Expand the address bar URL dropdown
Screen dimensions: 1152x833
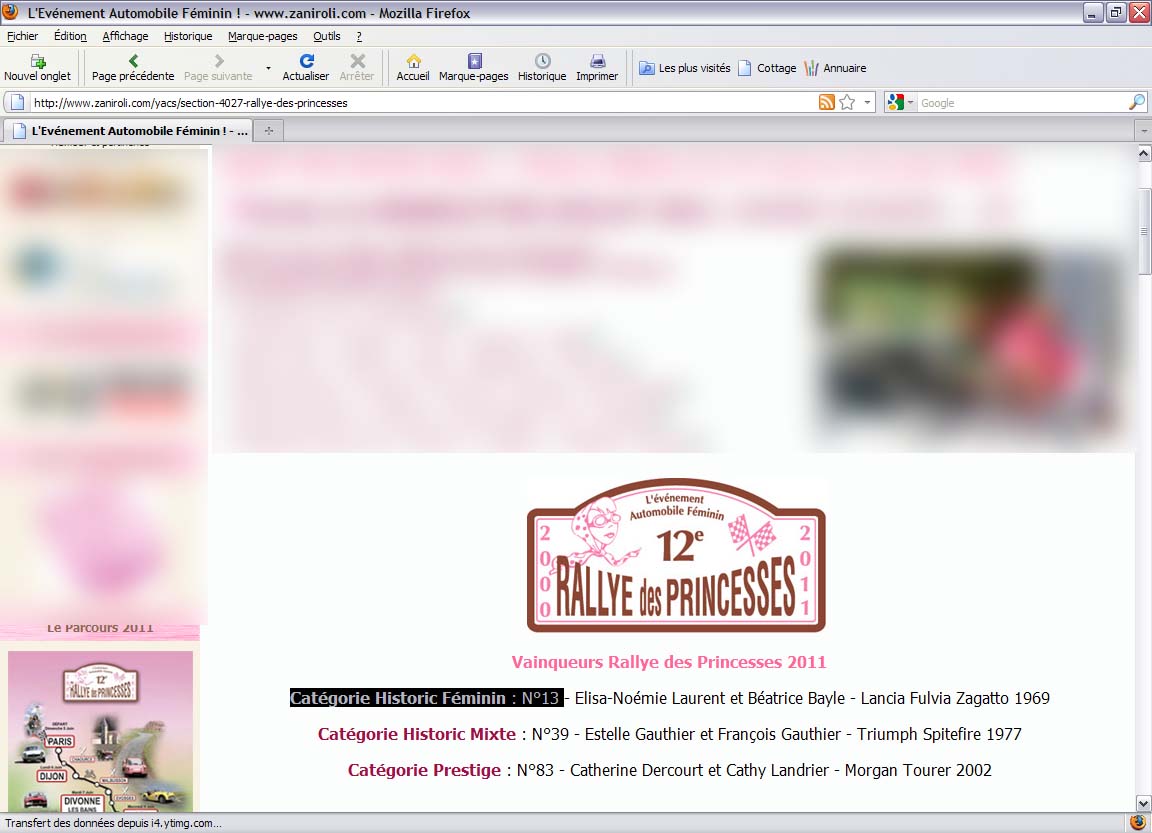tap(868, 103)
